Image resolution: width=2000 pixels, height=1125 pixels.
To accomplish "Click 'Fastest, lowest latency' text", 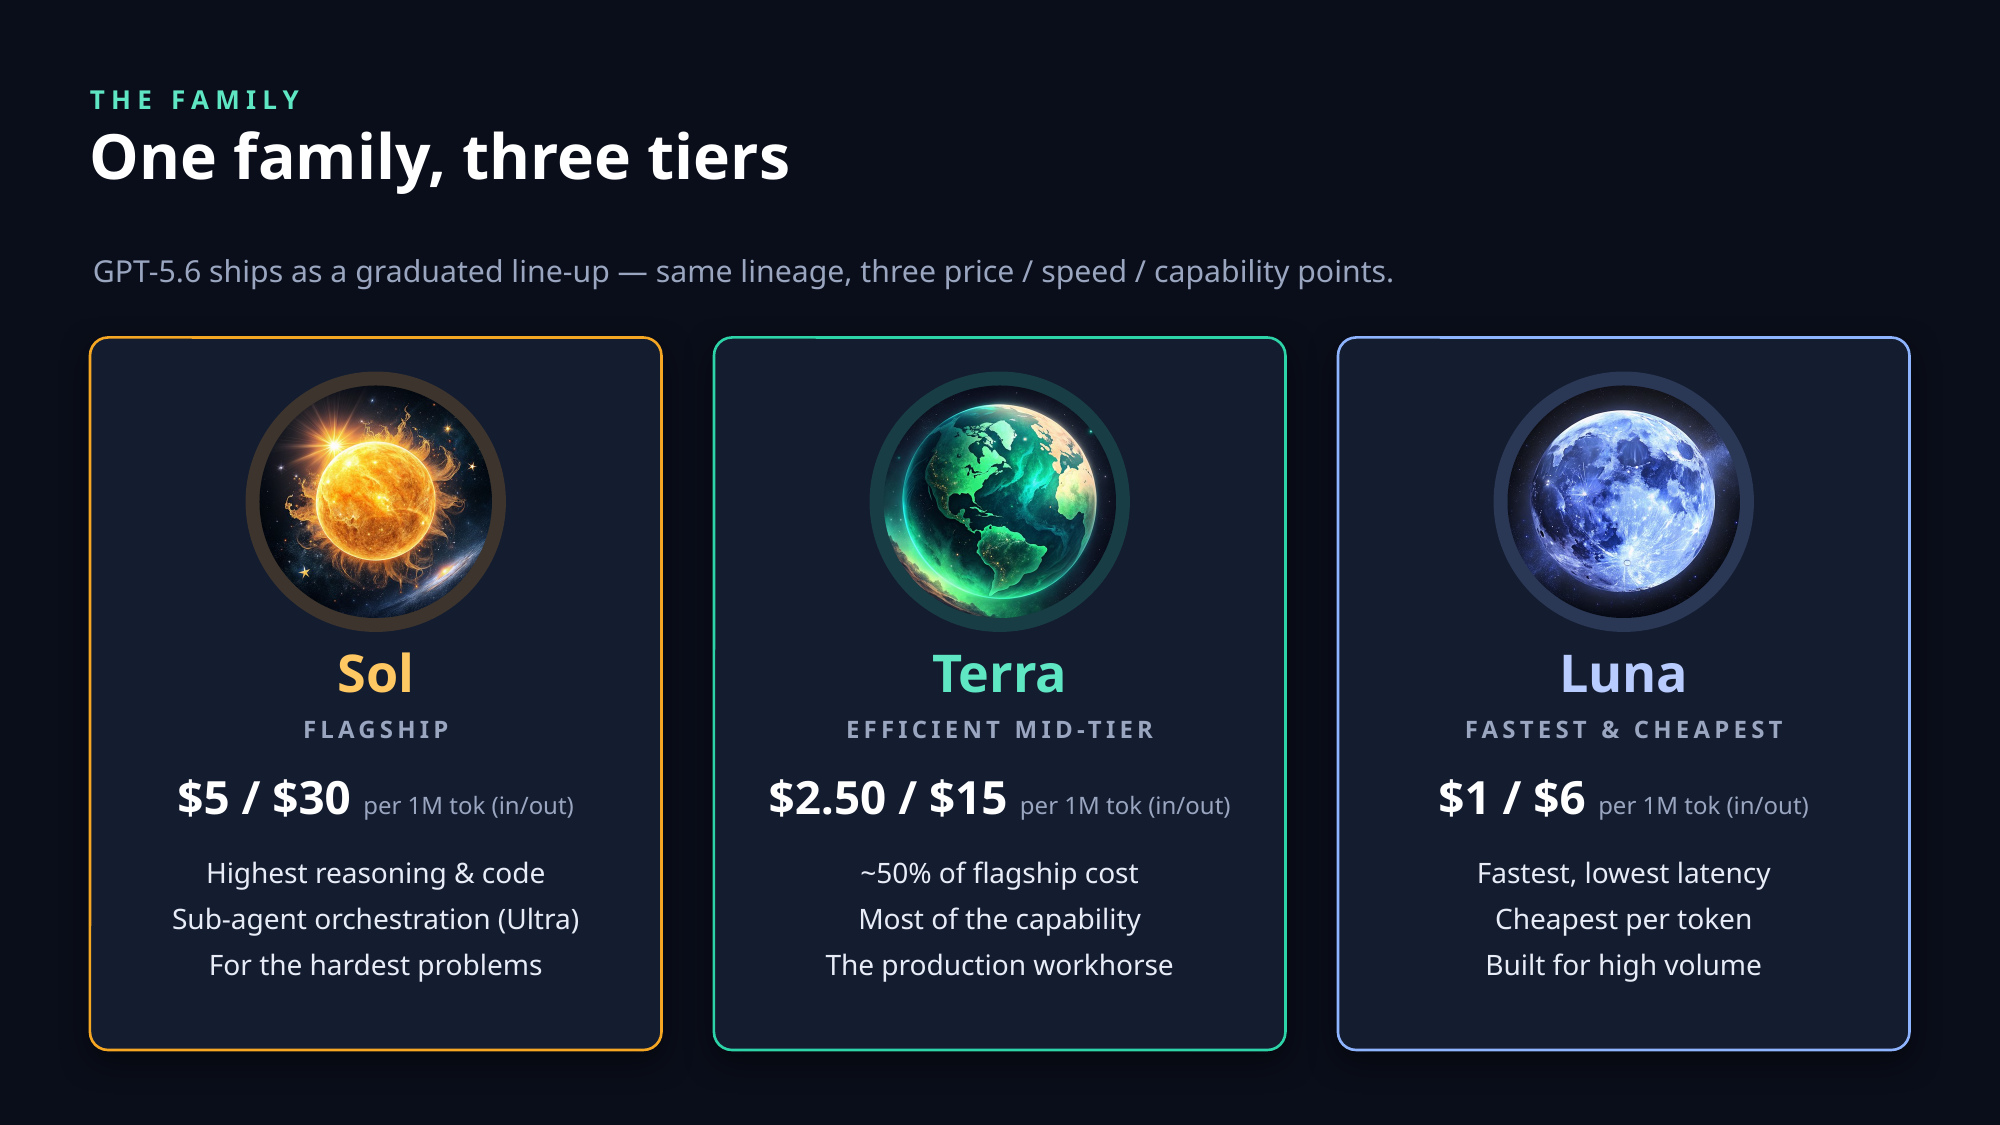I will 1623,873.
